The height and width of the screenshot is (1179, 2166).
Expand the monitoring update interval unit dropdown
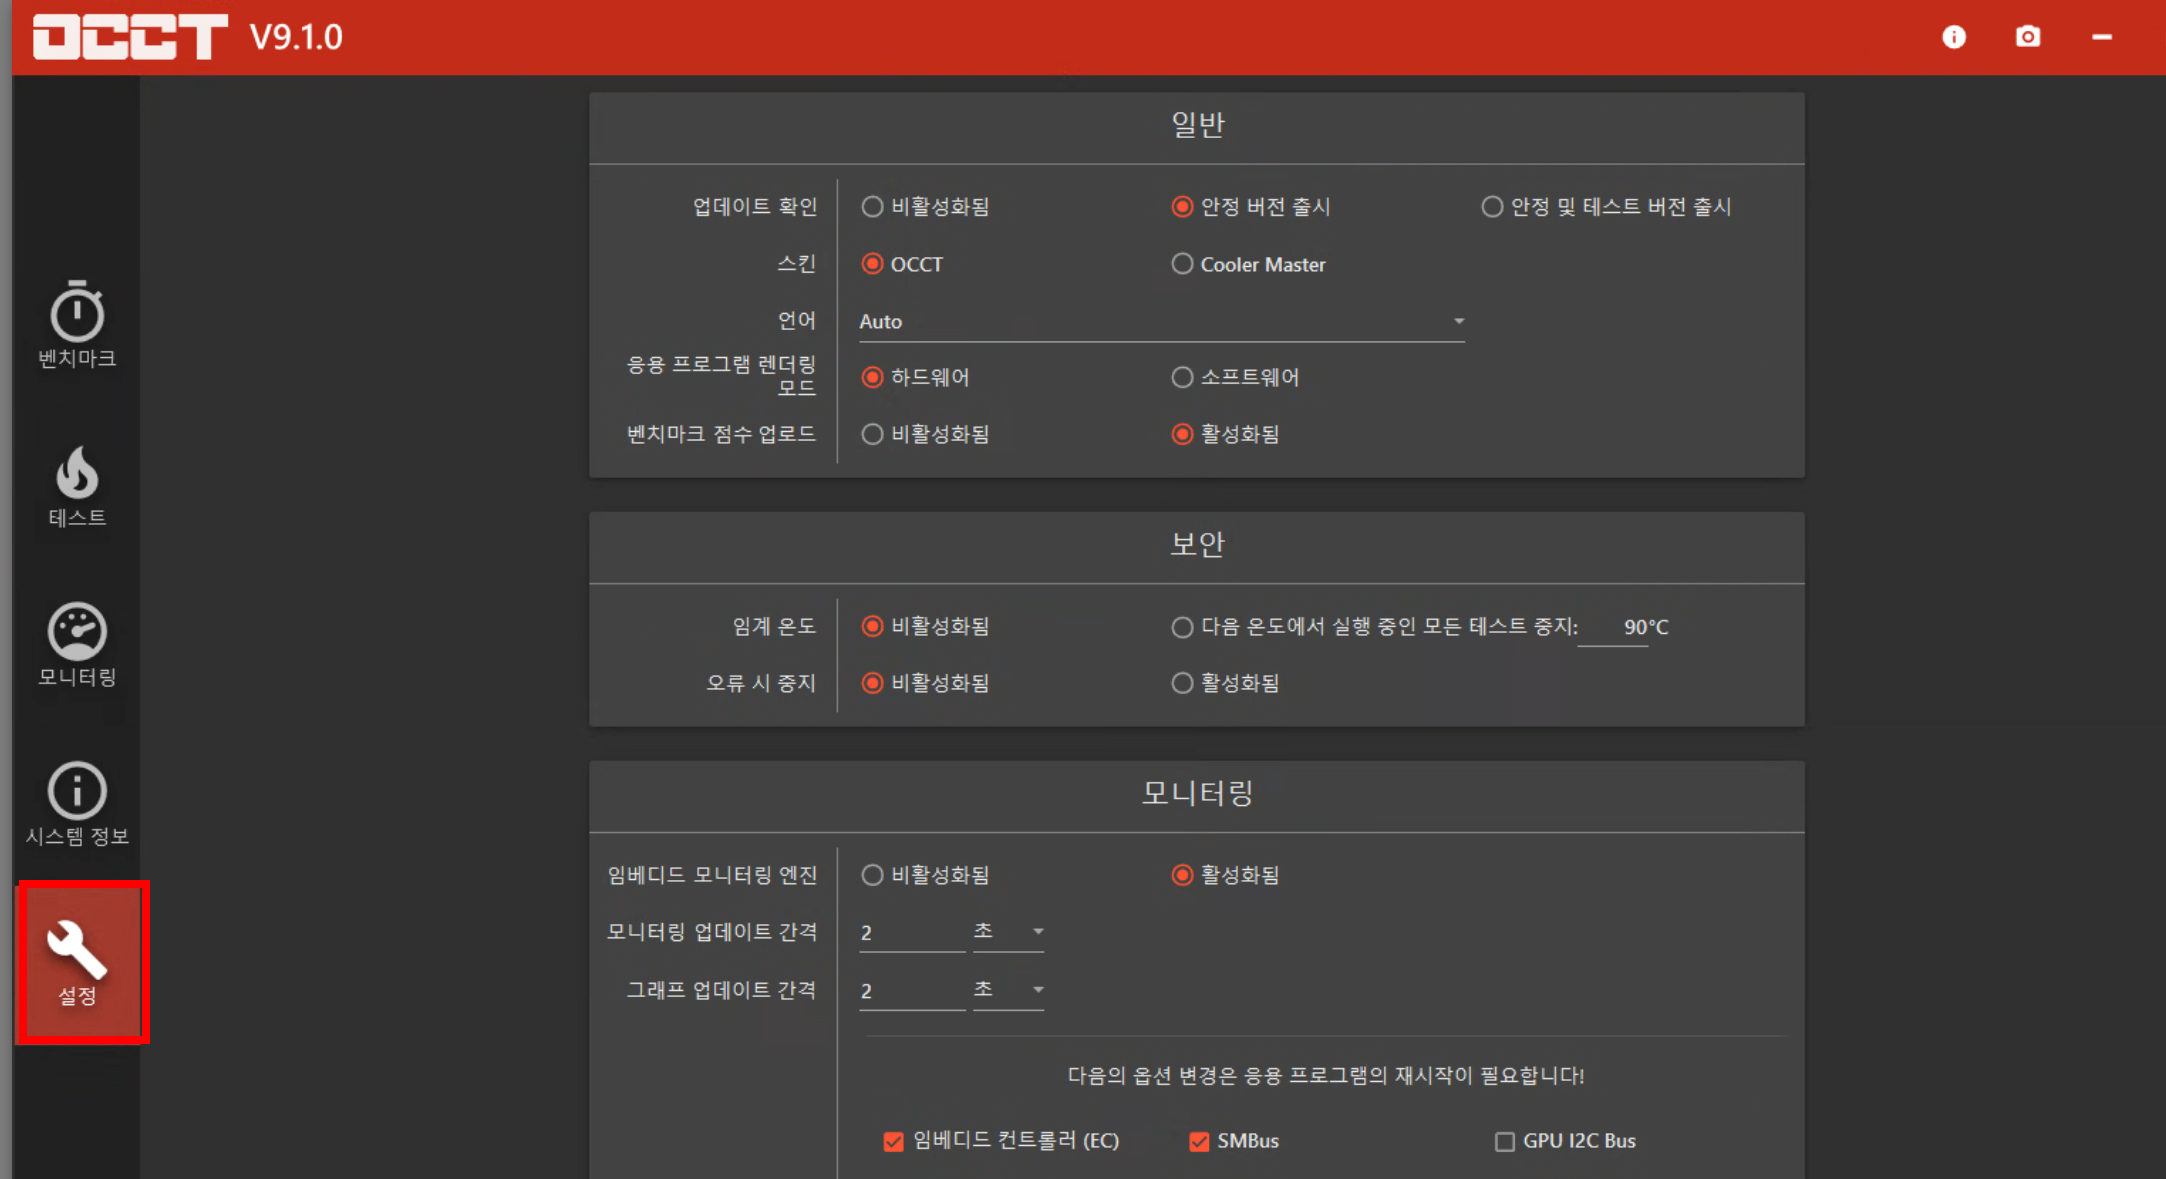tap(1008, 931)
